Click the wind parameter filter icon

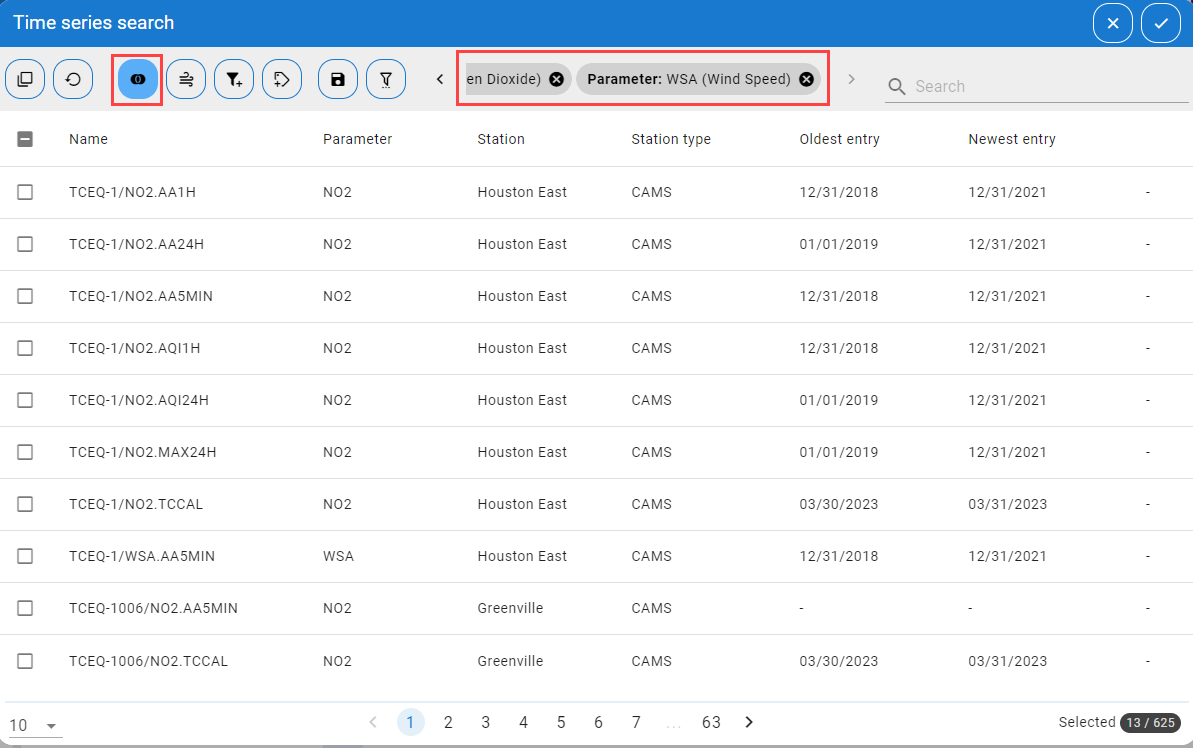[x=186, y=79]
